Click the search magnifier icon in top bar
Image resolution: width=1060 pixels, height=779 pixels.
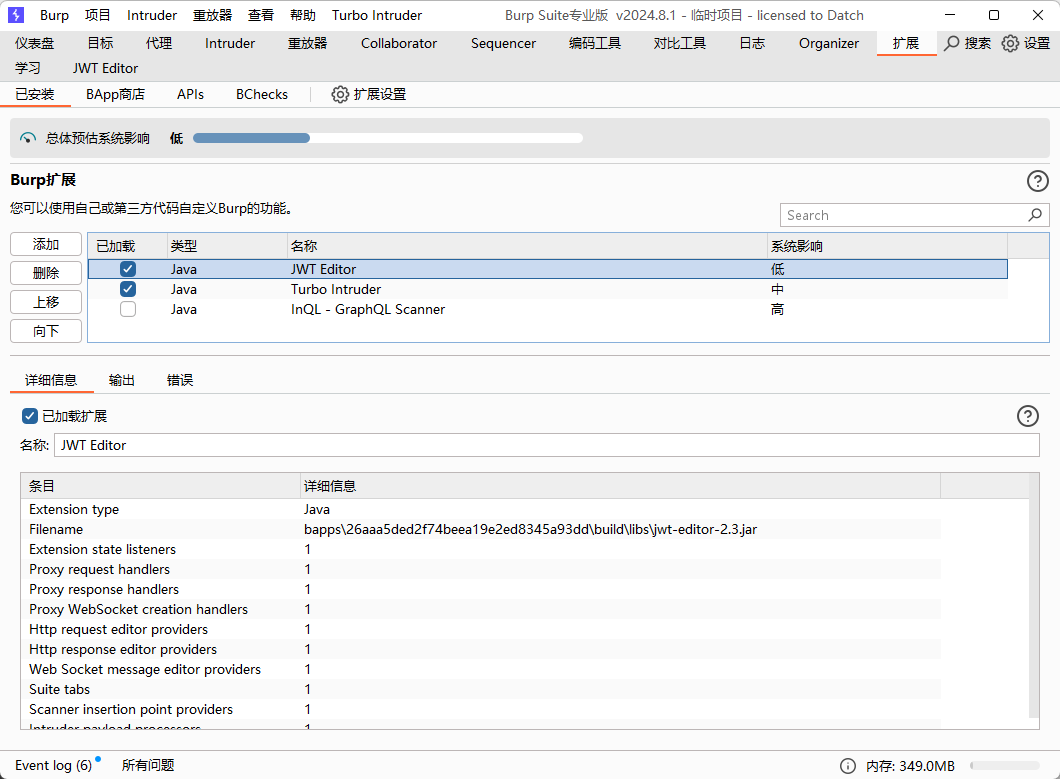click(952, 43)
